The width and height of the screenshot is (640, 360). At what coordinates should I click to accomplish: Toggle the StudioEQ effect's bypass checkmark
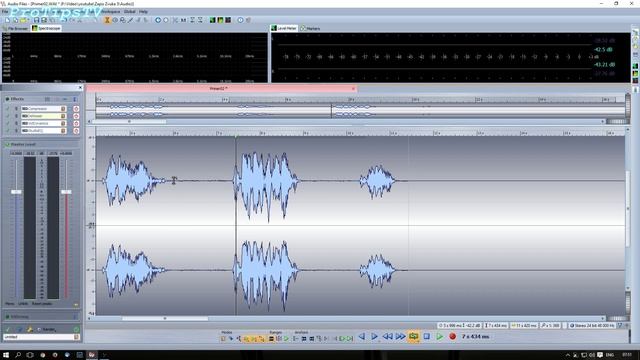pyautogui.click(x=7, y=131)
